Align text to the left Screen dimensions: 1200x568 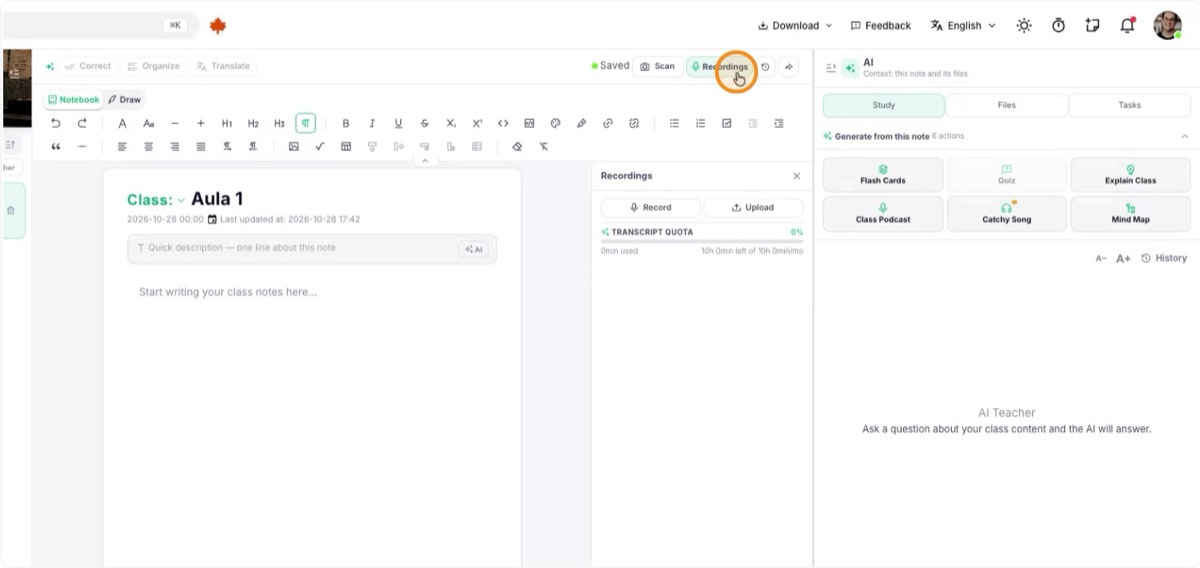tap(122, 146)
